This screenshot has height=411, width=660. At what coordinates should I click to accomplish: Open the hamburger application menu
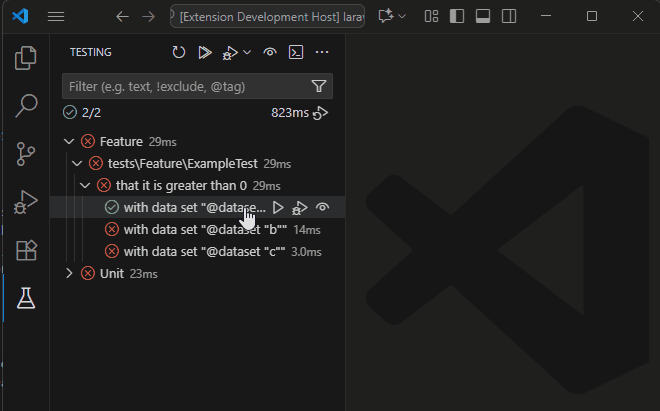pyautogui.click(x=56, y=17)
